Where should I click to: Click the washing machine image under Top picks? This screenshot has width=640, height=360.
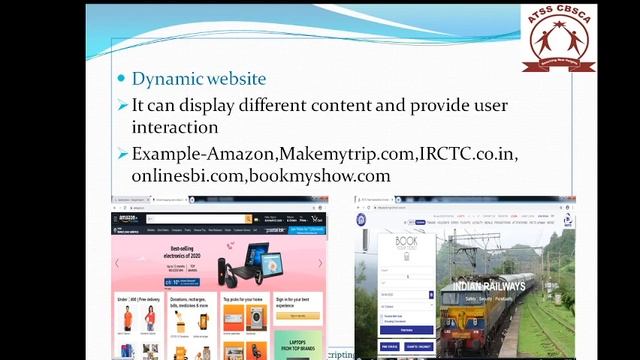[256, 318]
